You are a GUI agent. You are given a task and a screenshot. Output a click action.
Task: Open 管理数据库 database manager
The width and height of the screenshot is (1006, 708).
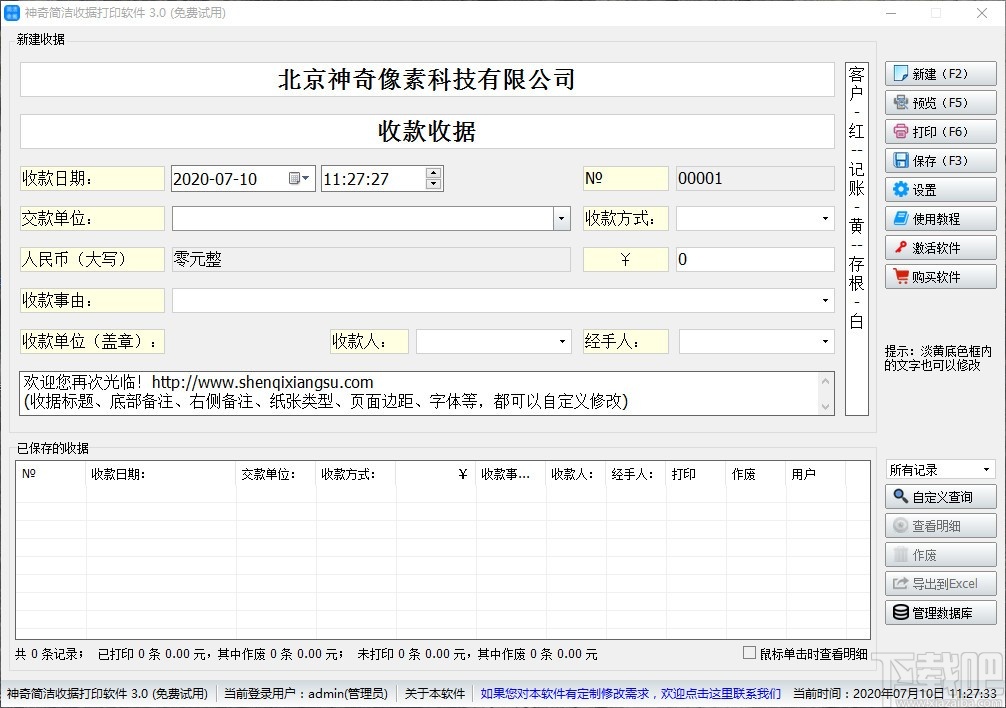939,612
